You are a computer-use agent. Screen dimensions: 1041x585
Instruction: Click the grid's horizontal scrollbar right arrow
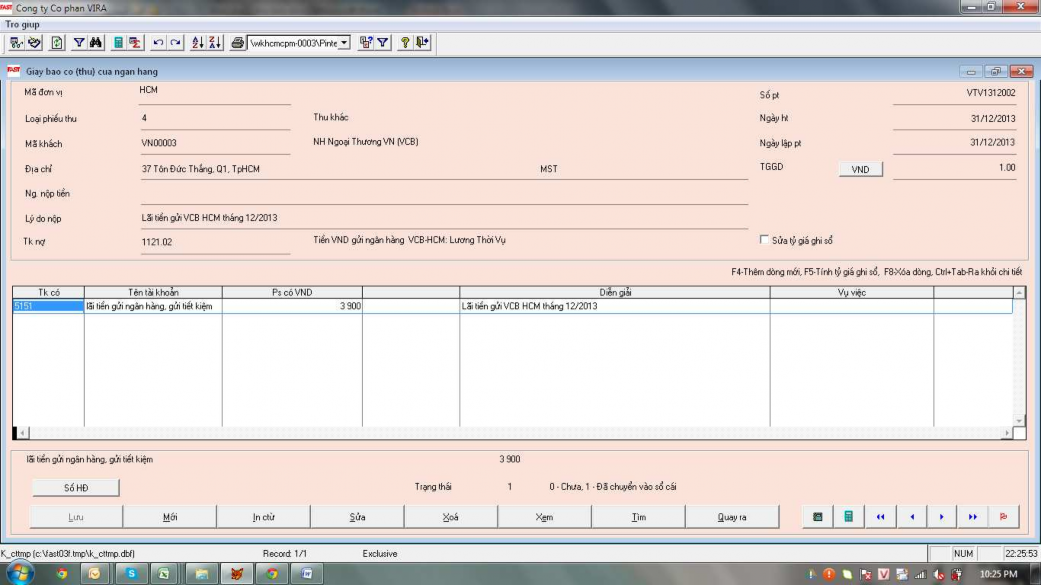pos(1006,433)
